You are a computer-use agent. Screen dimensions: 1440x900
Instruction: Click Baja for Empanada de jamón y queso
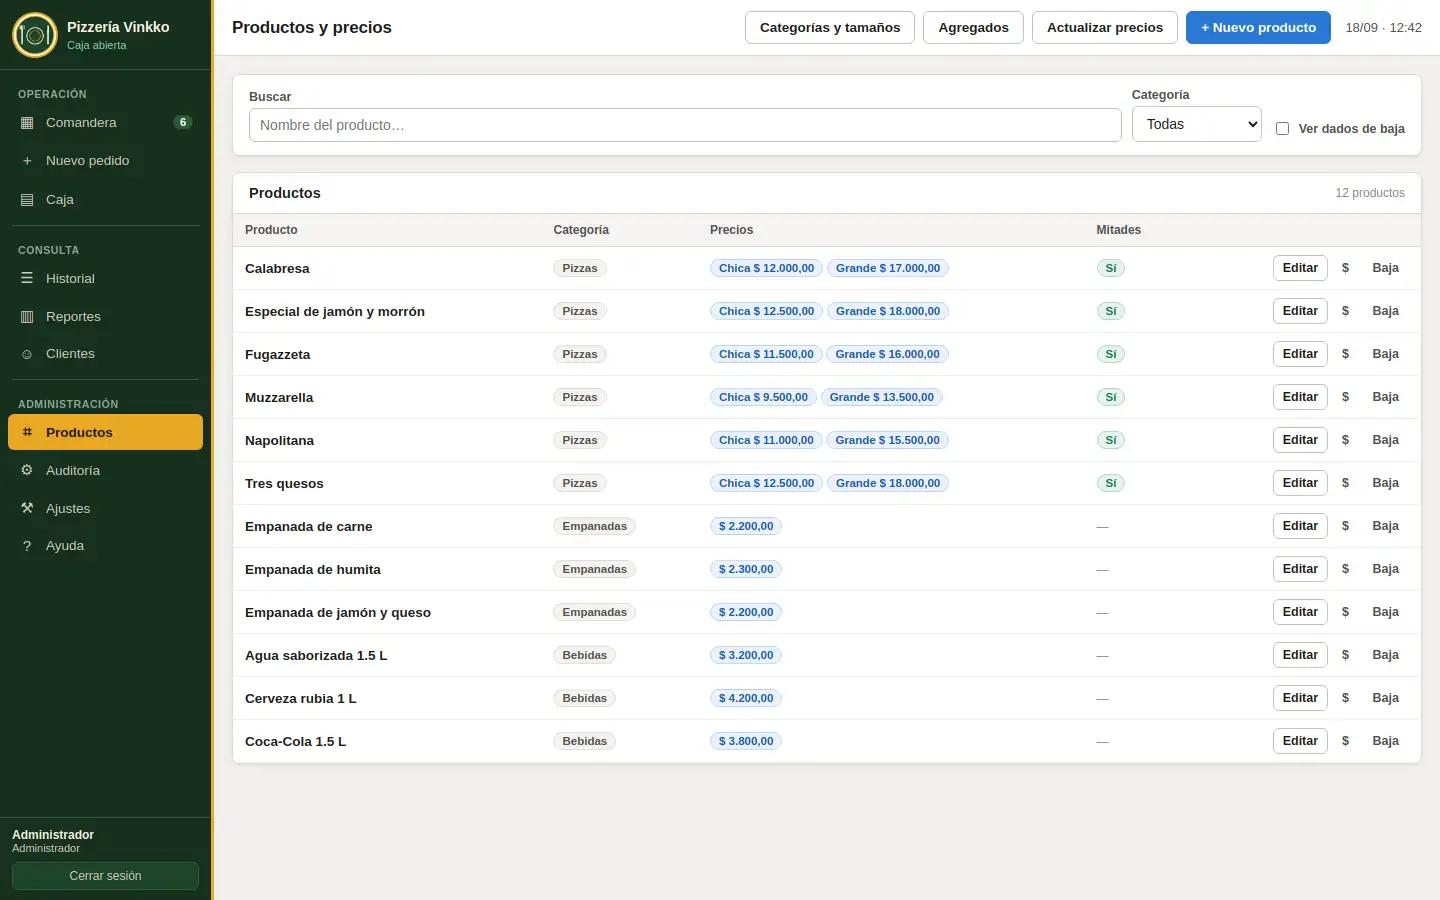pos(1385,612)
